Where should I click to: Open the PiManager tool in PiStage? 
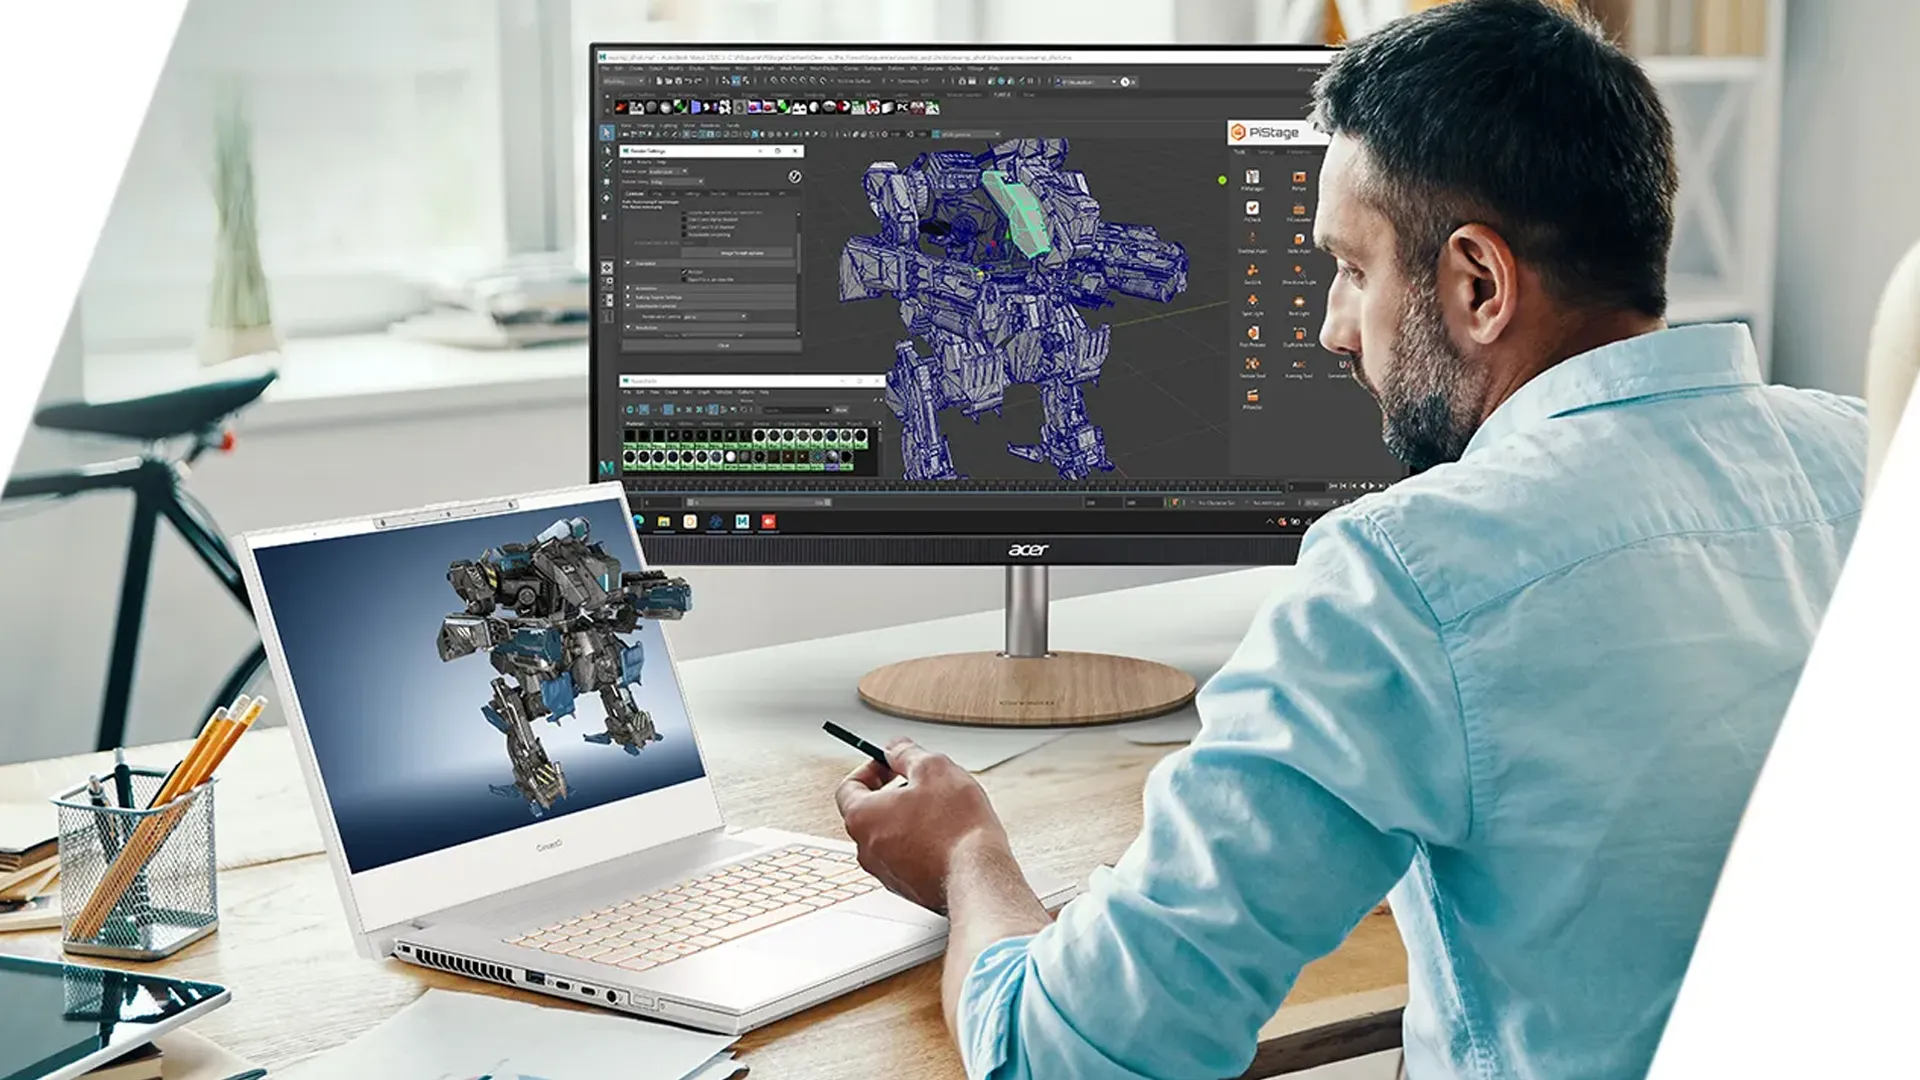click(1252, 178)
